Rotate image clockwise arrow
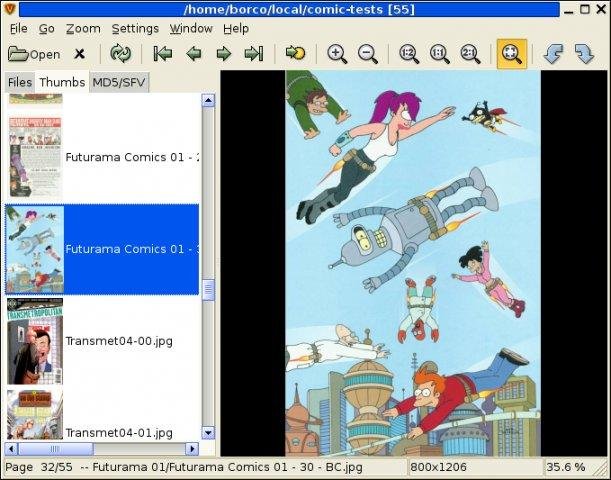Image resolution: width=611 pixels, height=480 pixels. click(584, 54)
